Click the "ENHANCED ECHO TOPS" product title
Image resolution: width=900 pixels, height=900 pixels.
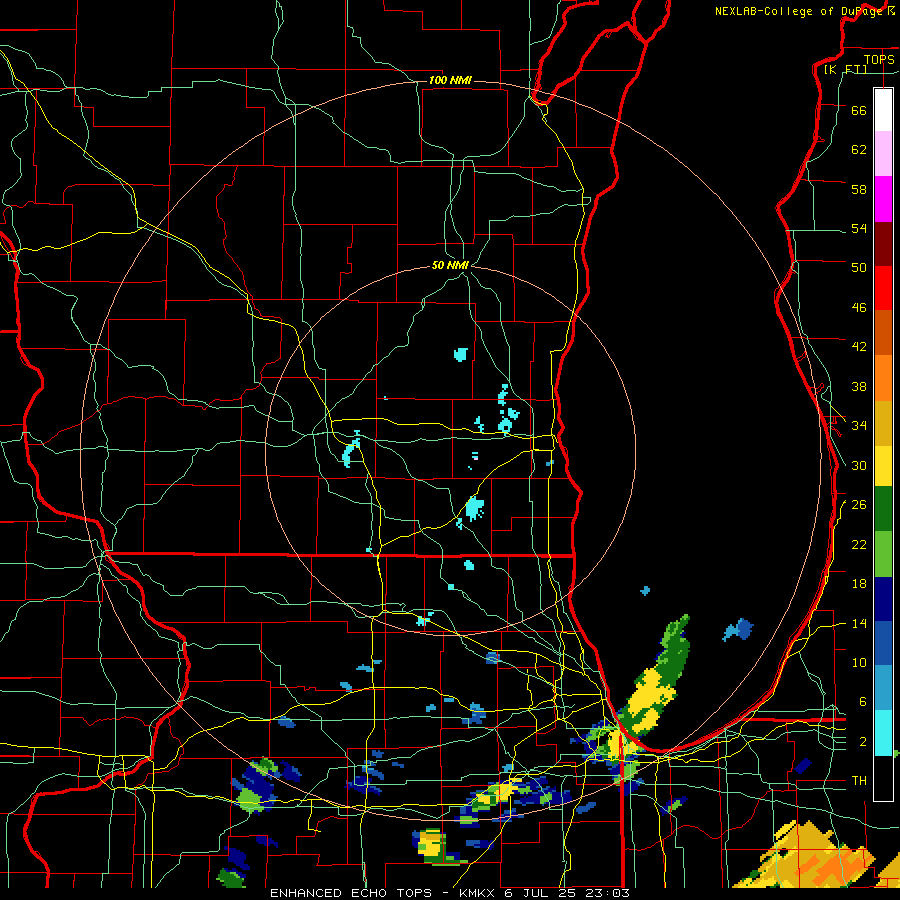(351, 893)
